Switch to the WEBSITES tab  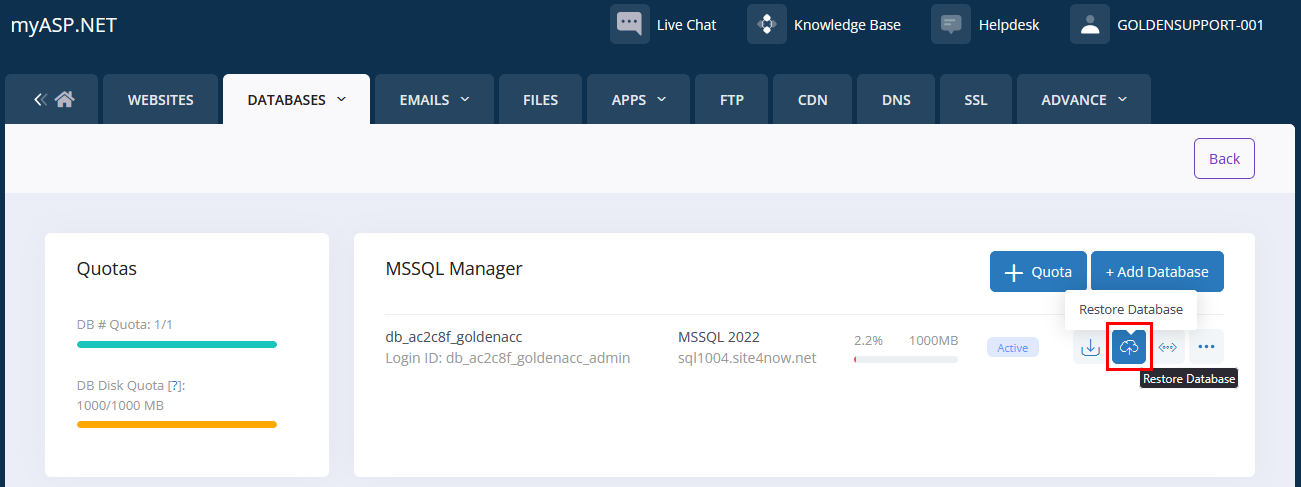[x=161, y=99]
